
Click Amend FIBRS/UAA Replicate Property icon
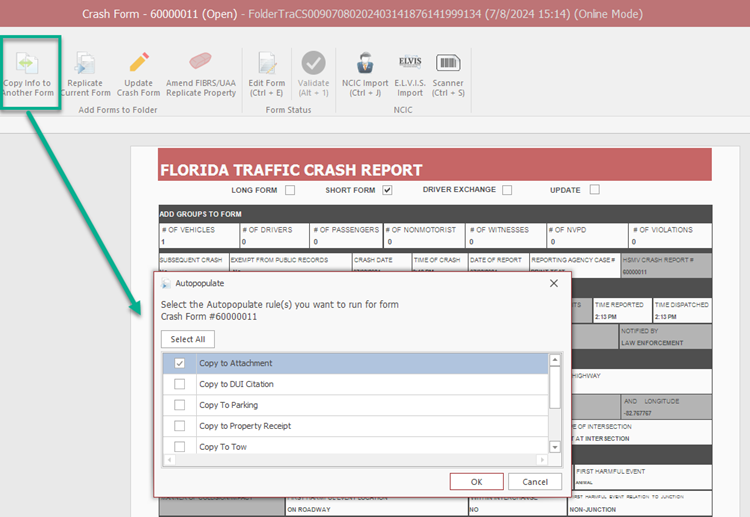[200, 62]
